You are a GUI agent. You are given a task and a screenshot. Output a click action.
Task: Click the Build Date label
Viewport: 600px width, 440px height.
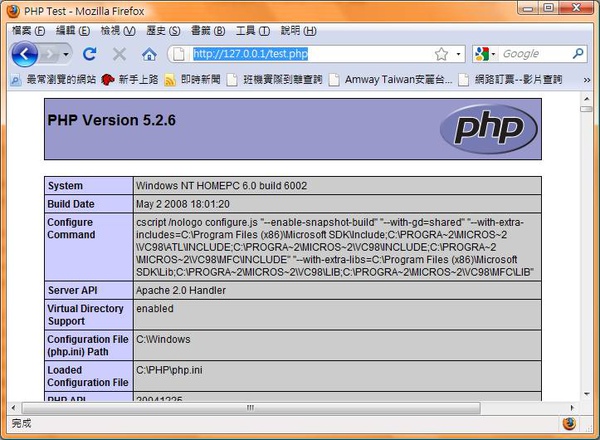pos(71,204)
